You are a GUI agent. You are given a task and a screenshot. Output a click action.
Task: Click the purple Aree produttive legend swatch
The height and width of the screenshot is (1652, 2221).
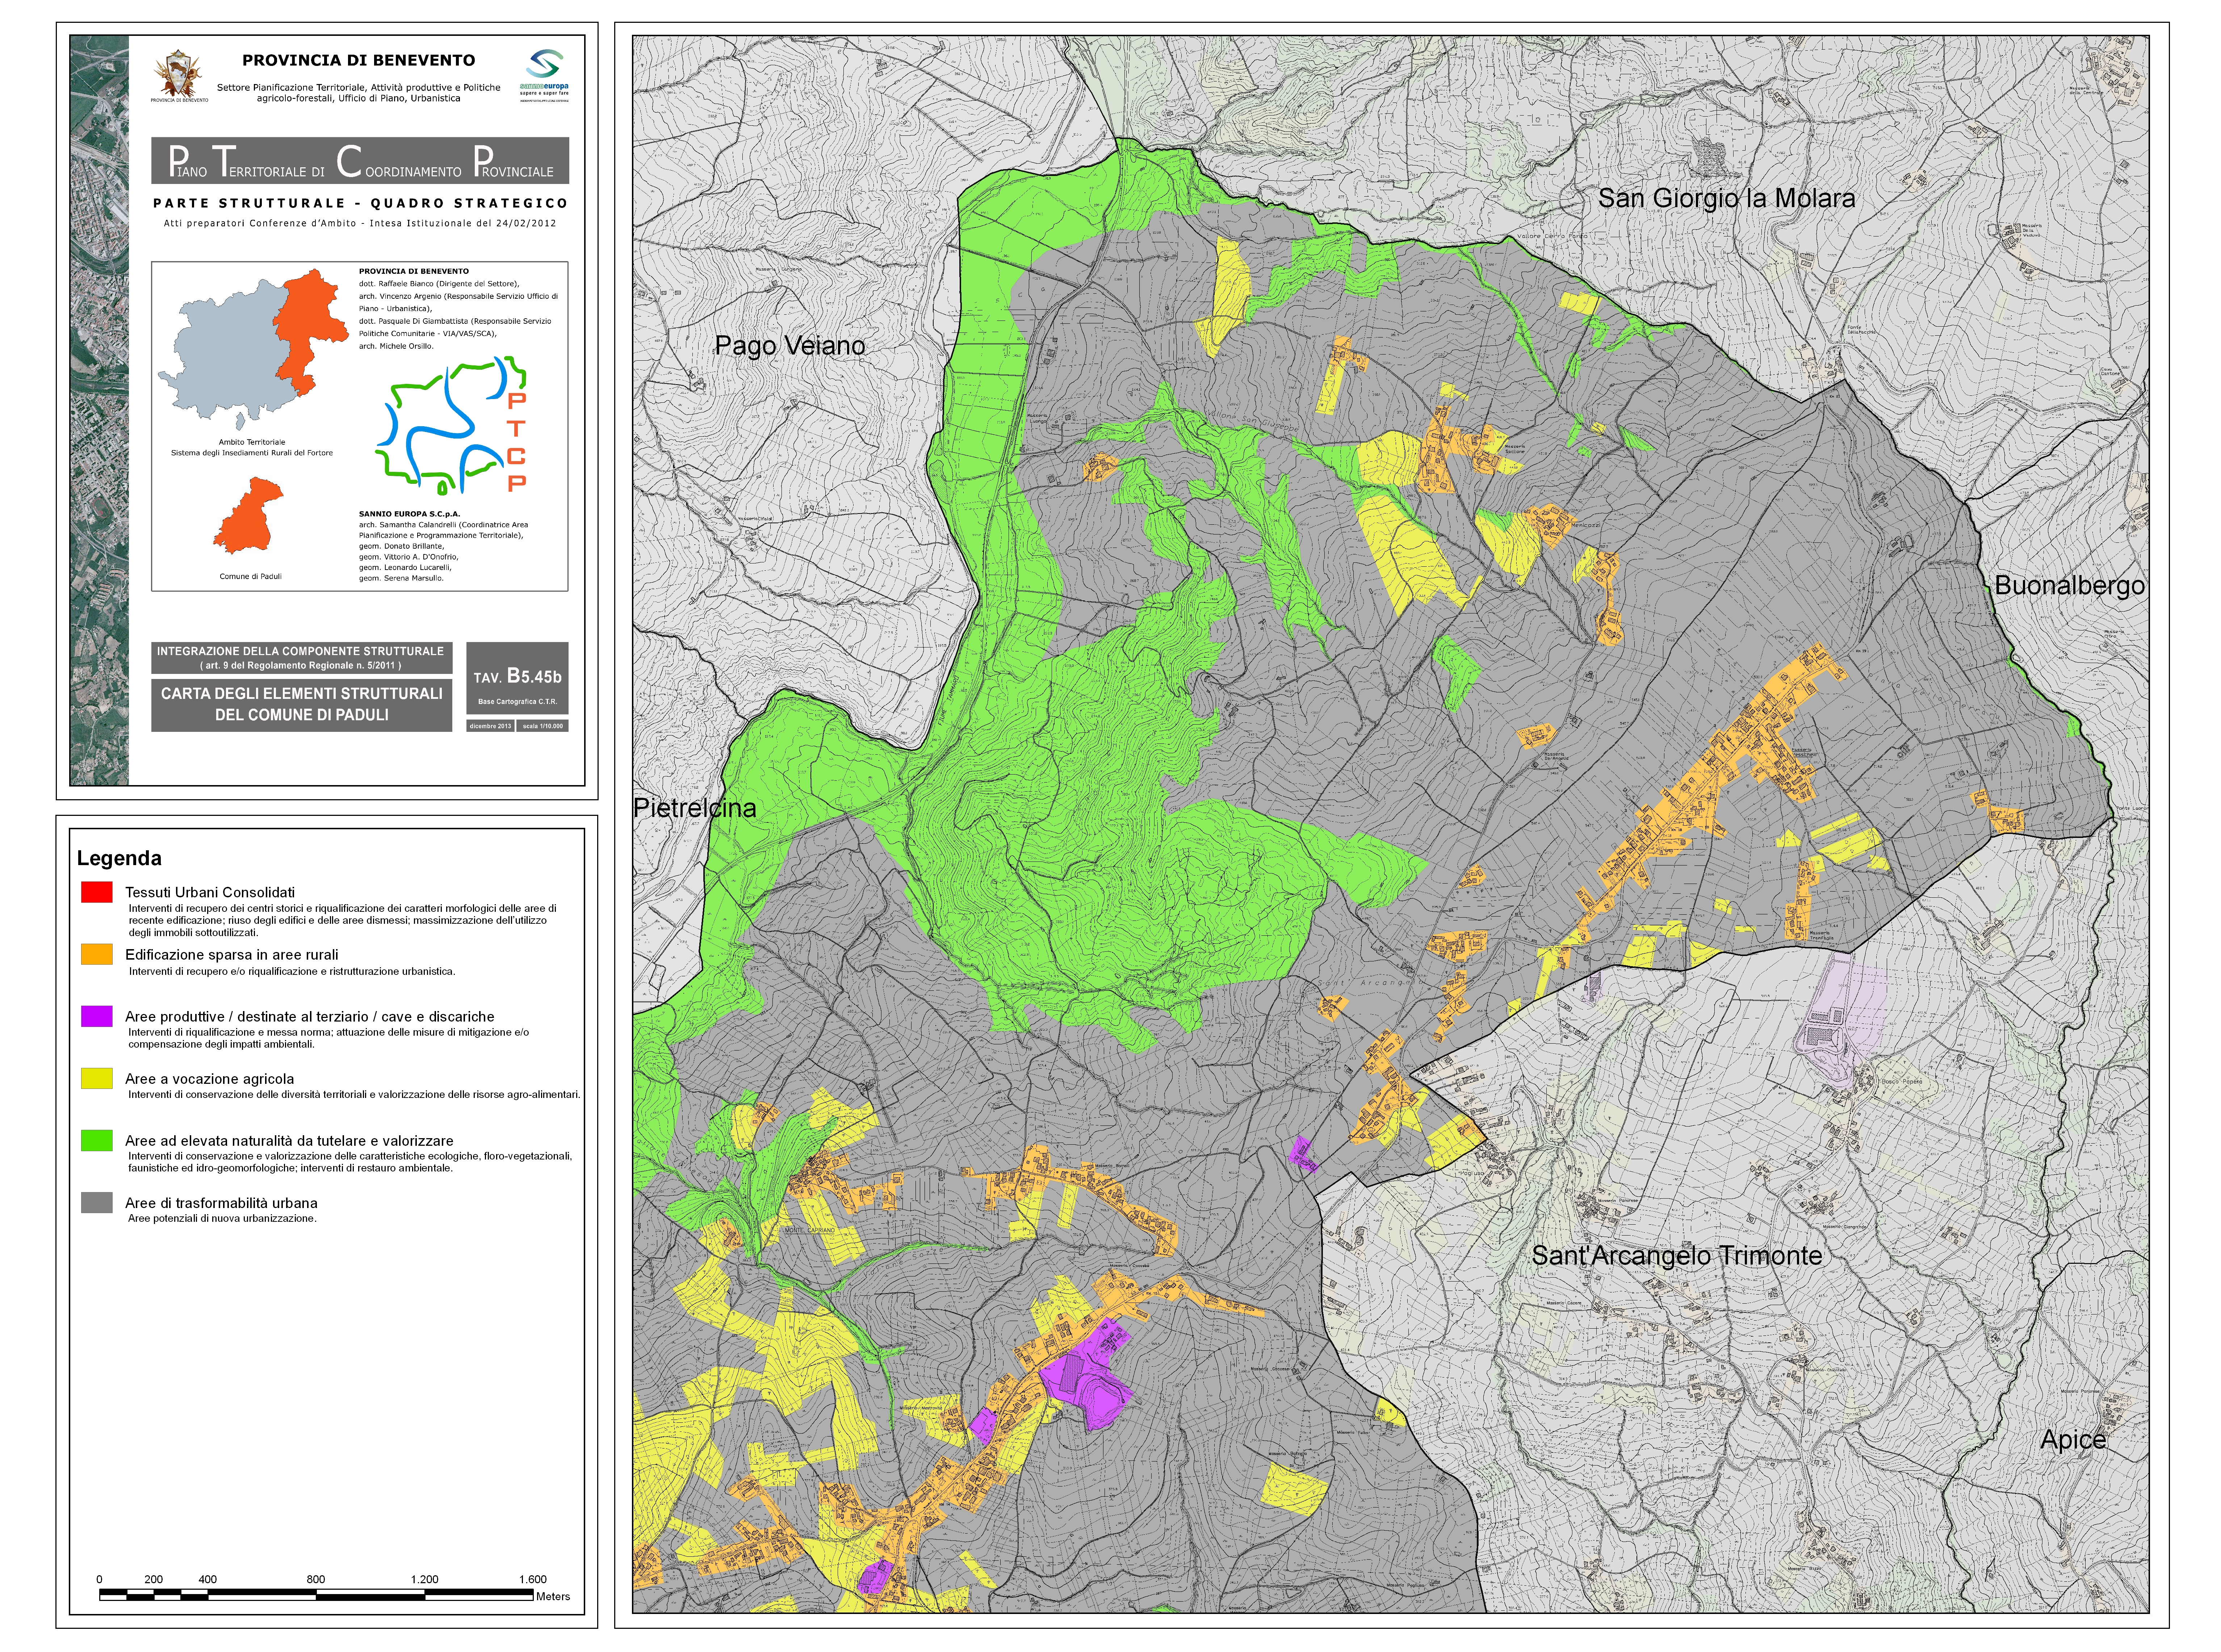pos(97,1016)
